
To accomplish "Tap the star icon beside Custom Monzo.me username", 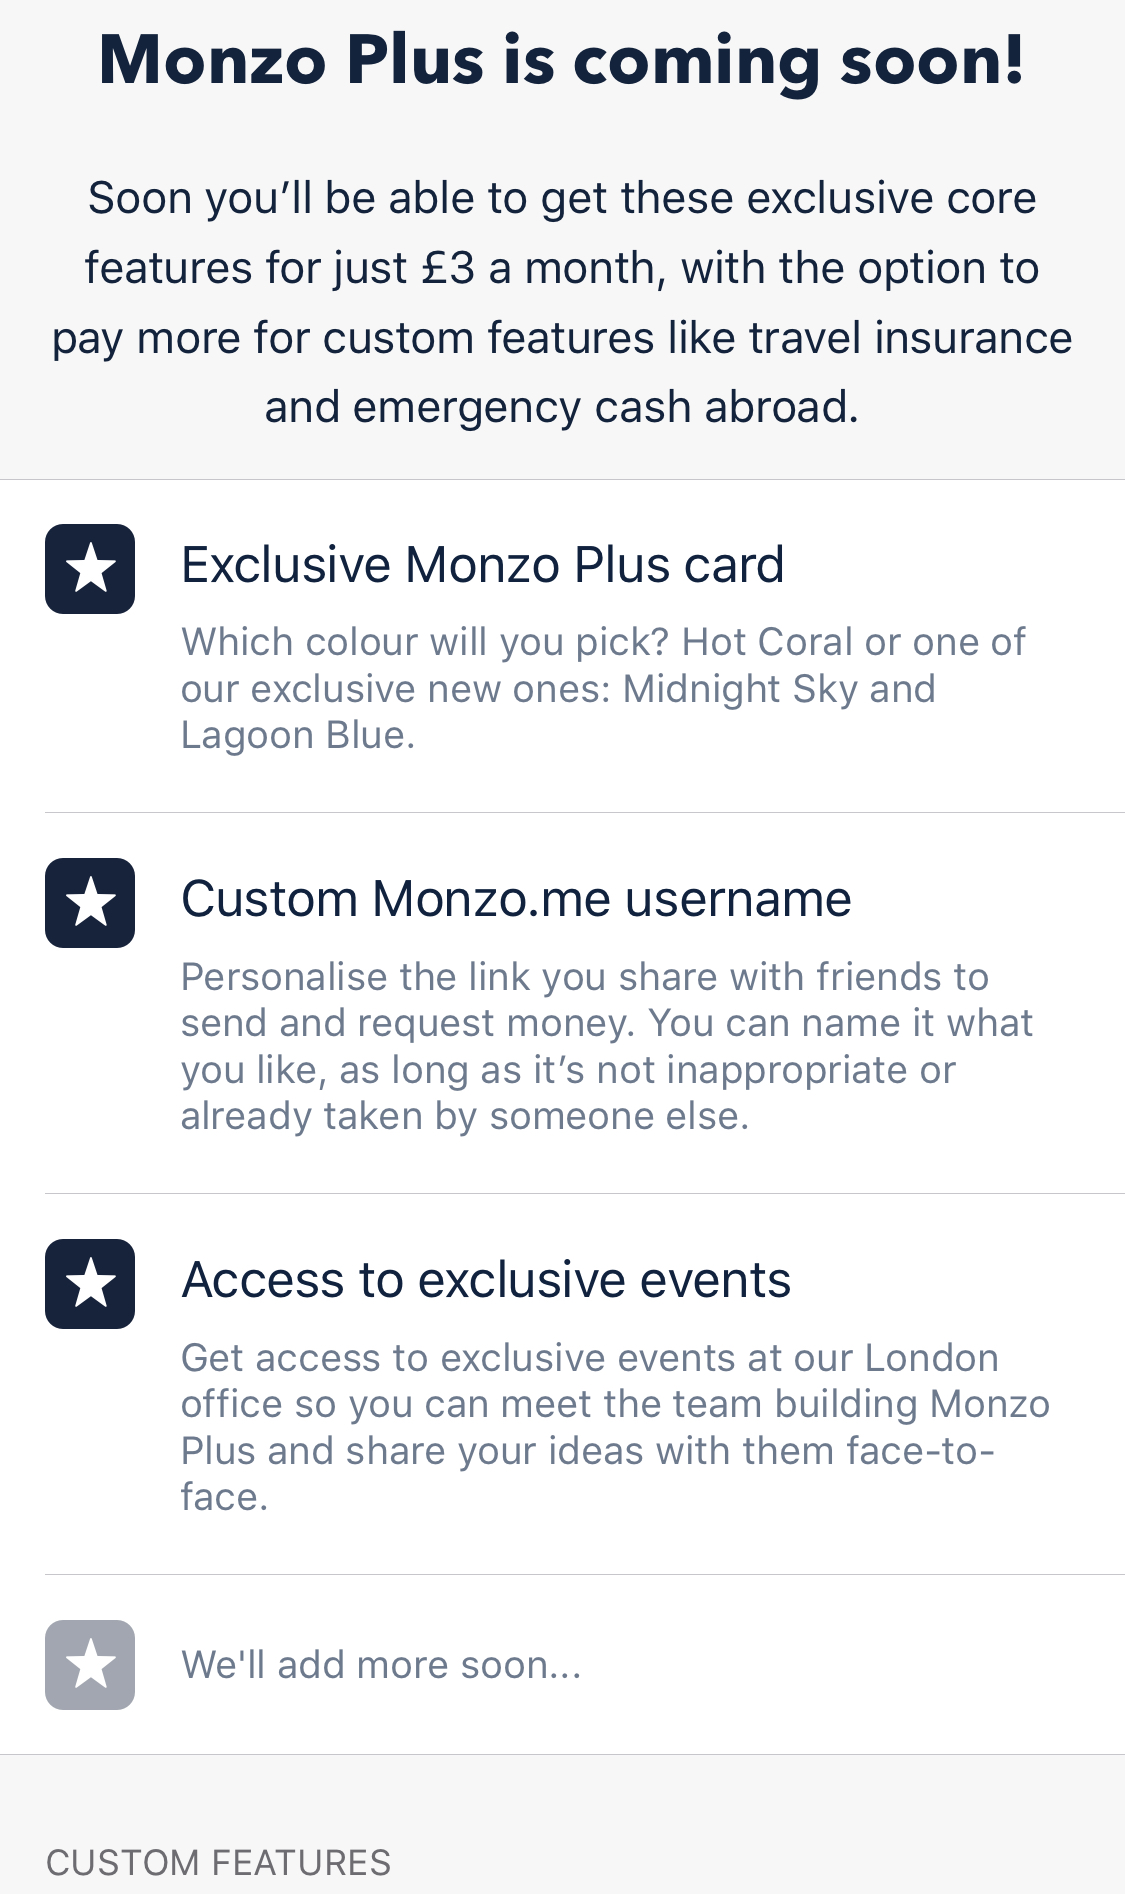I will pos(90,903).
